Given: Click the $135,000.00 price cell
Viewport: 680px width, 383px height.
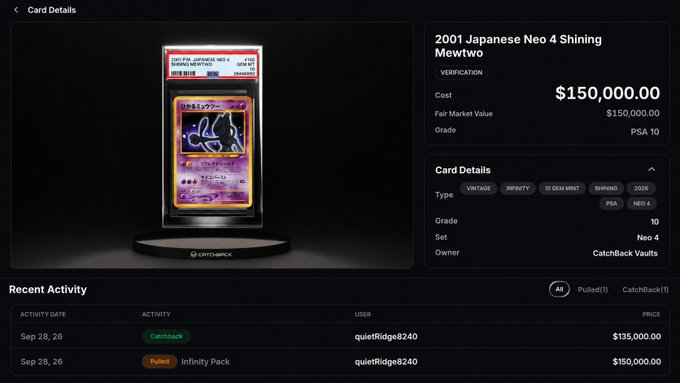Looking at the screenshot, I should pyautogui.click(x=637, y=337).
